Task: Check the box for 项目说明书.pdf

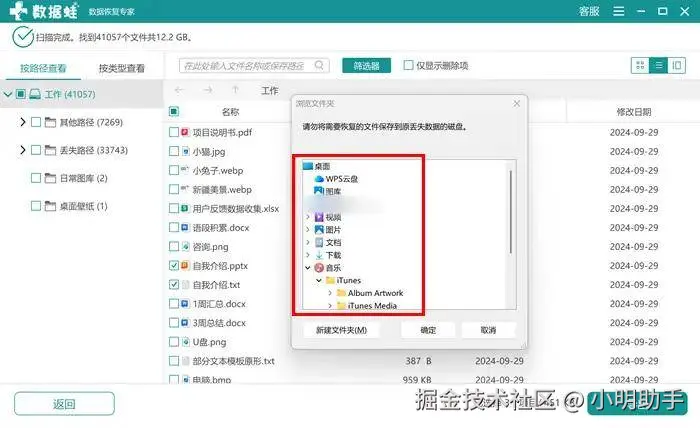Action: 174,132
